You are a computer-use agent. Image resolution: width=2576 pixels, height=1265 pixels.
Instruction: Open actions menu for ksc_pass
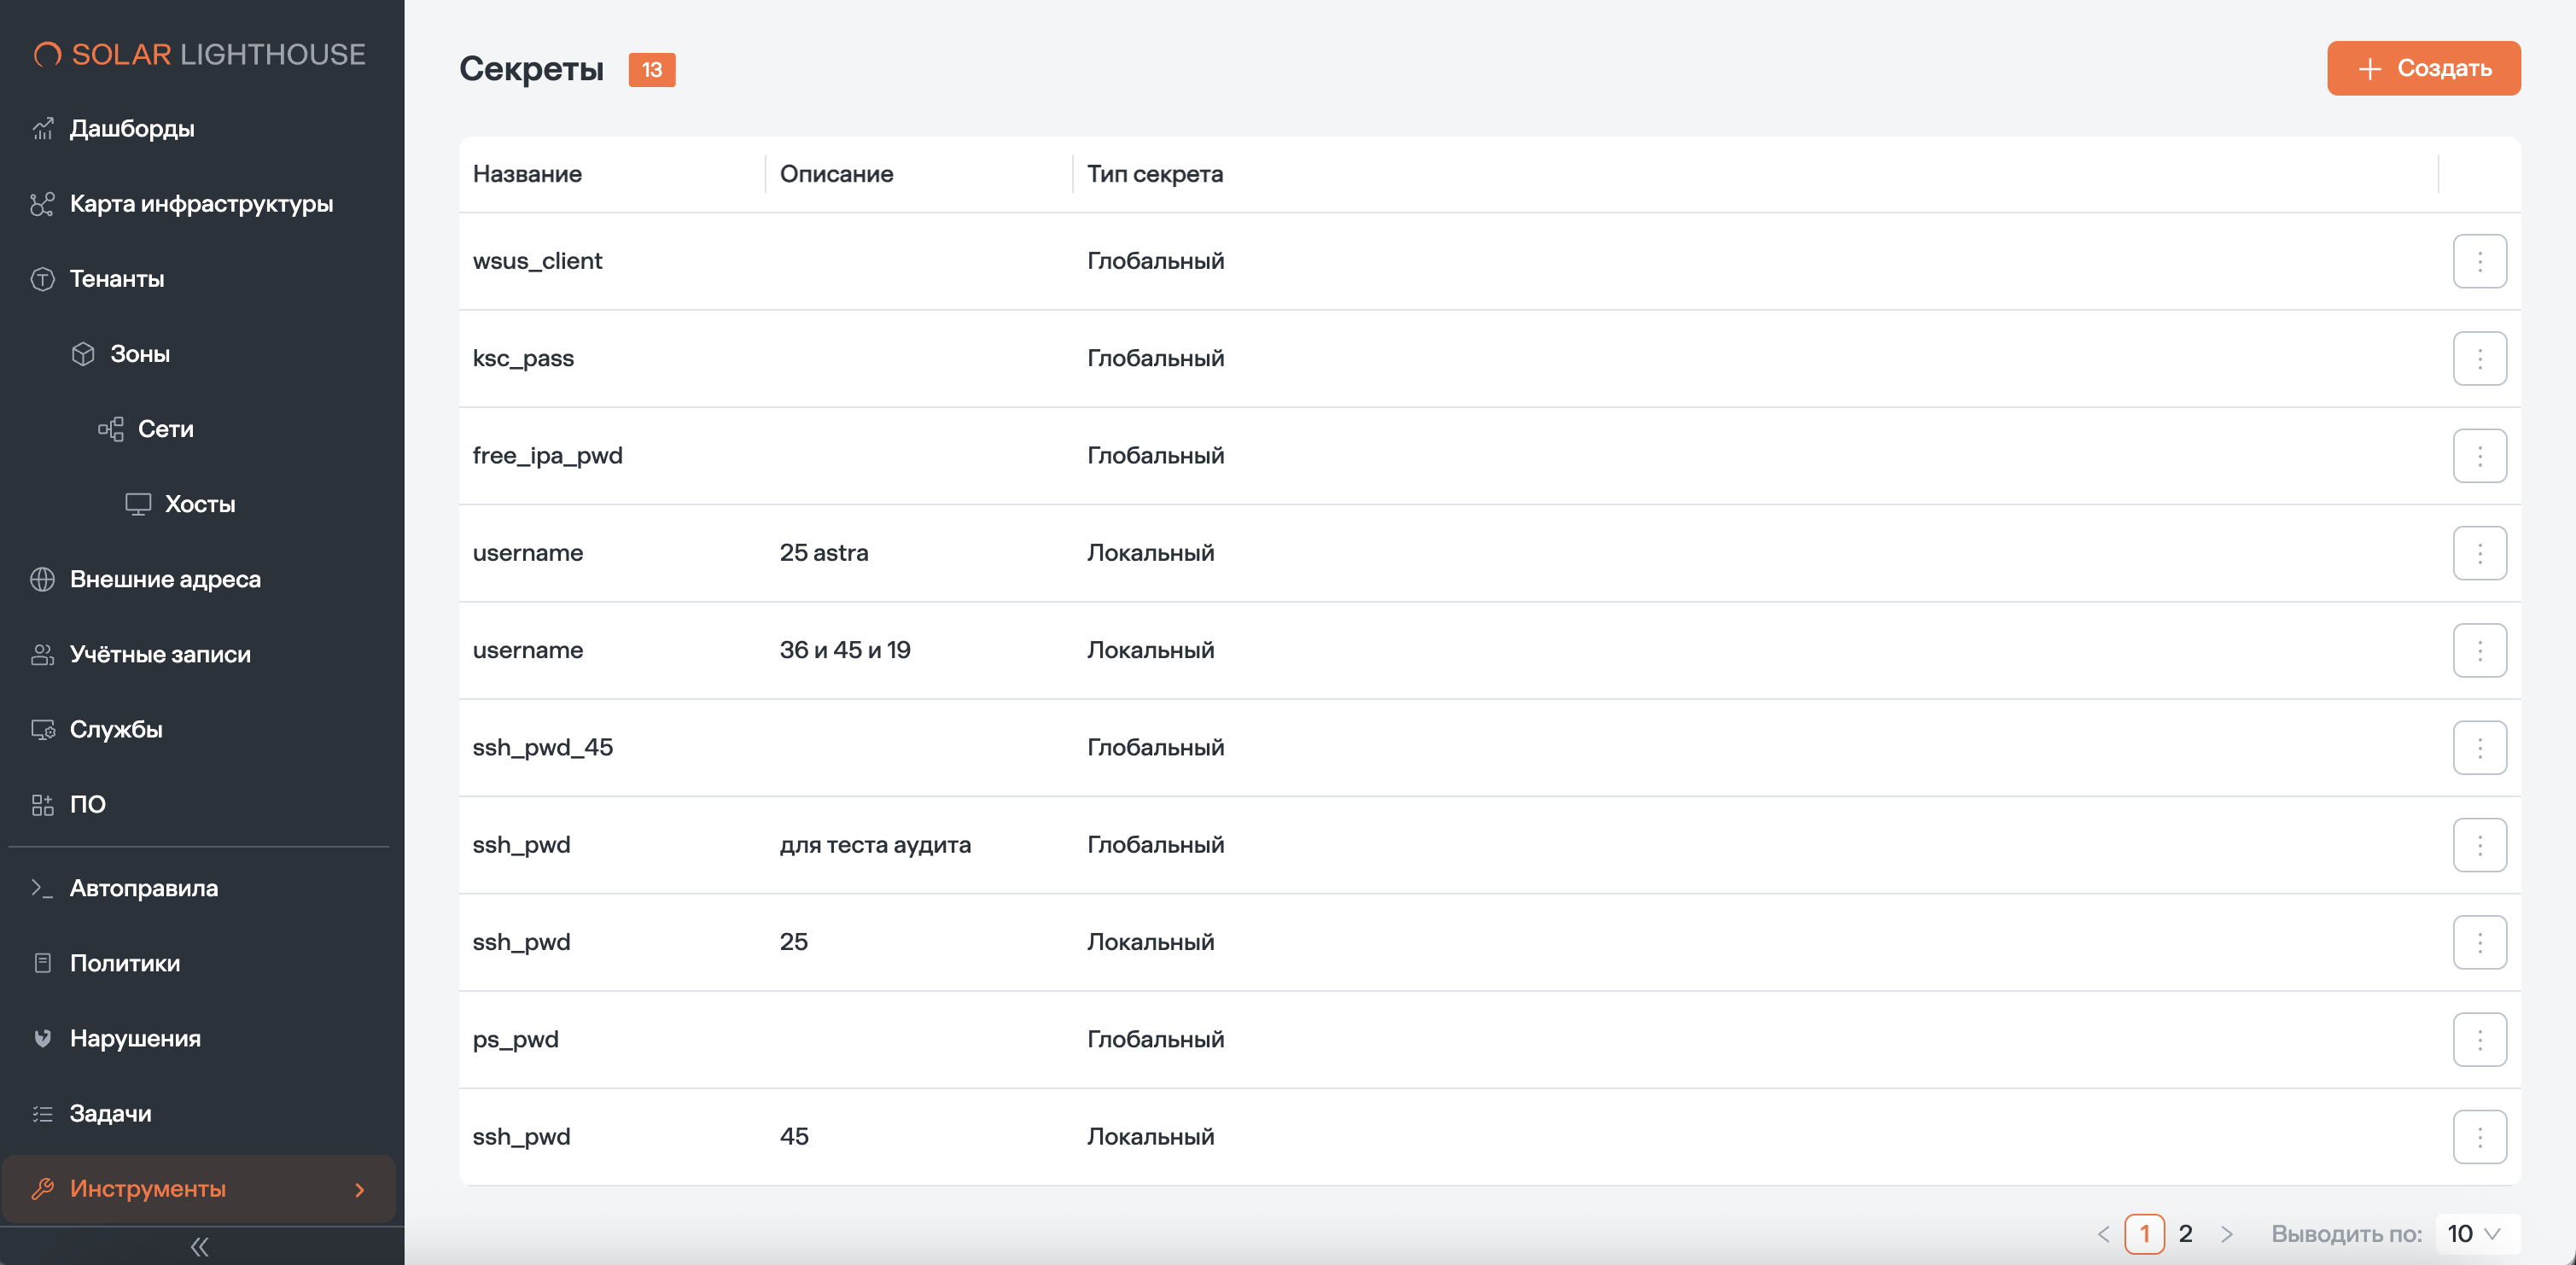[2479, 358]
